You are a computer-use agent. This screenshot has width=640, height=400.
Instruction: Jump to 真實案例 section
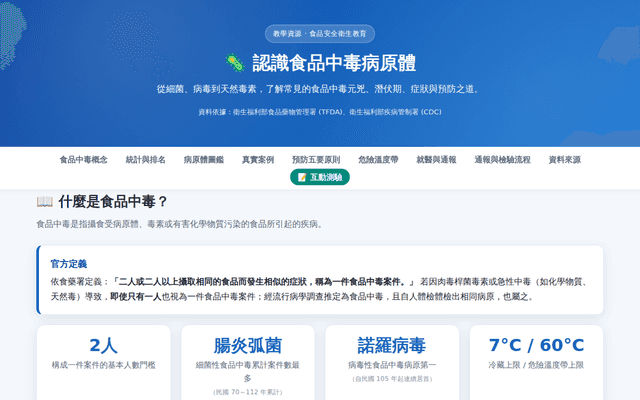coord(258,160)
